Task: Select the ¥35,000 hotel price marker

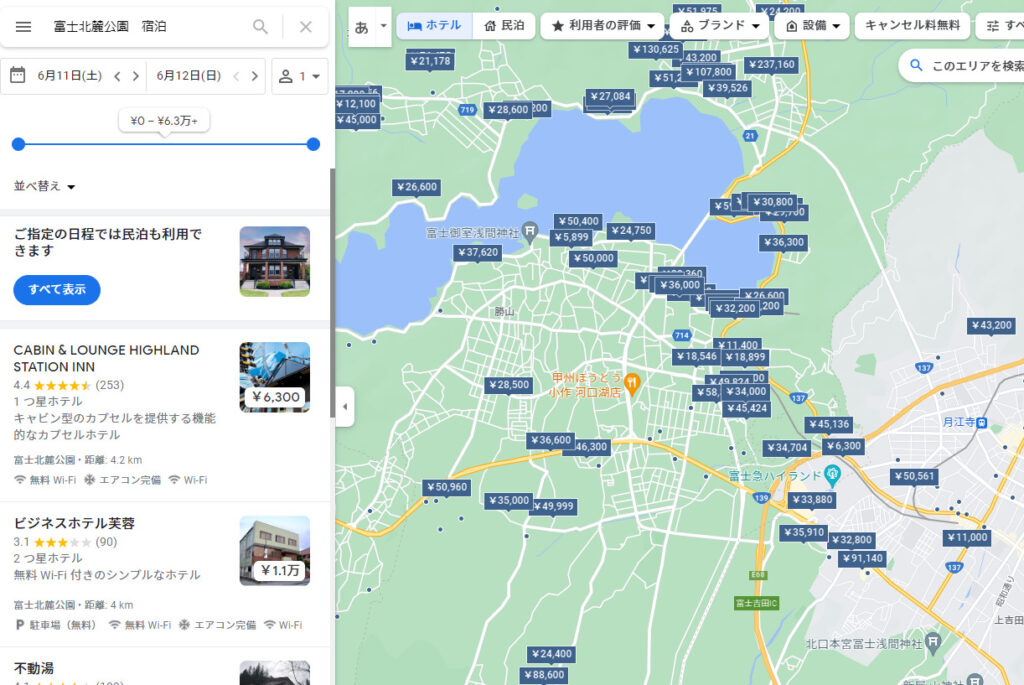Action: coord(509,501)
